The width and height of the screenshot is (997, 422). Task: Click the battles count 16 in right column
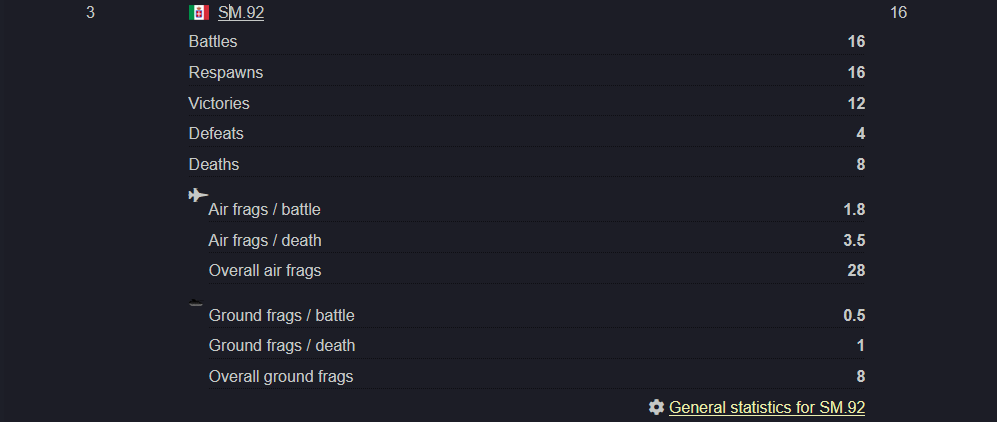[898, 12]
